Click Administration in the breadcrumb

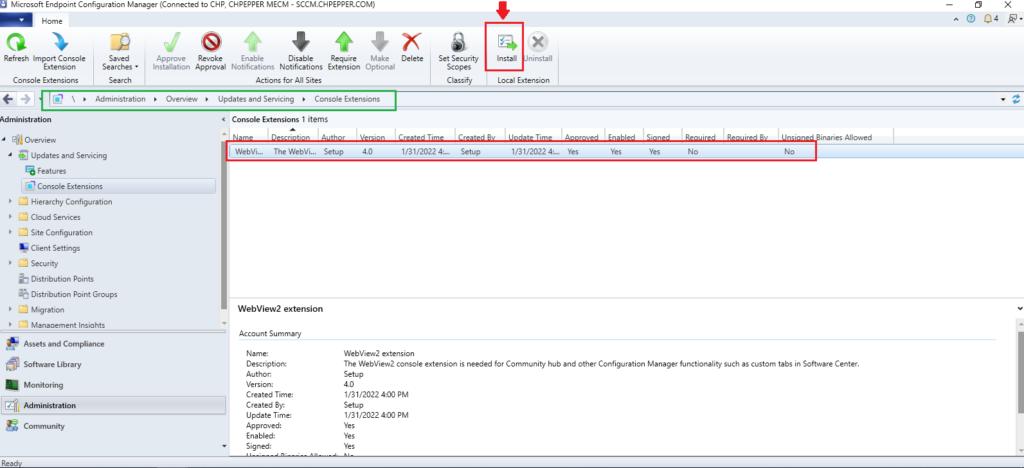[x=120, y=99]
